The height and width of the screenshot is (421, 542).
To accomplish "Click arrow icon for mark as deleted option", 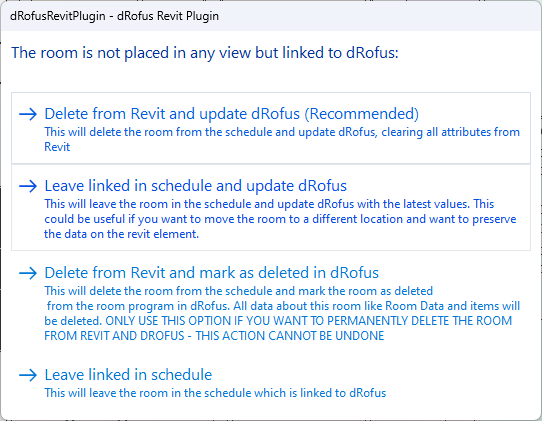I will point(28,273).
